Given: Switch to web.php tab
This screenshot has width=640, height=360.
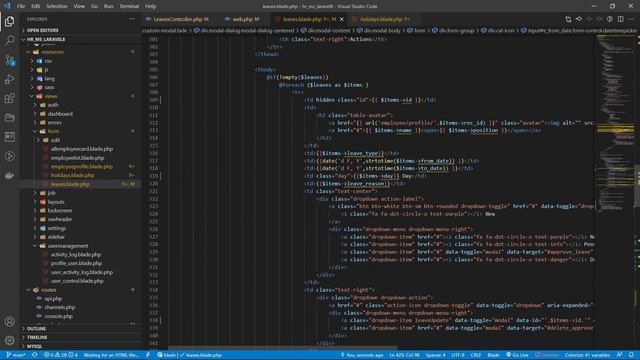Looking at the screenshot, I should [x=245, y=19].
